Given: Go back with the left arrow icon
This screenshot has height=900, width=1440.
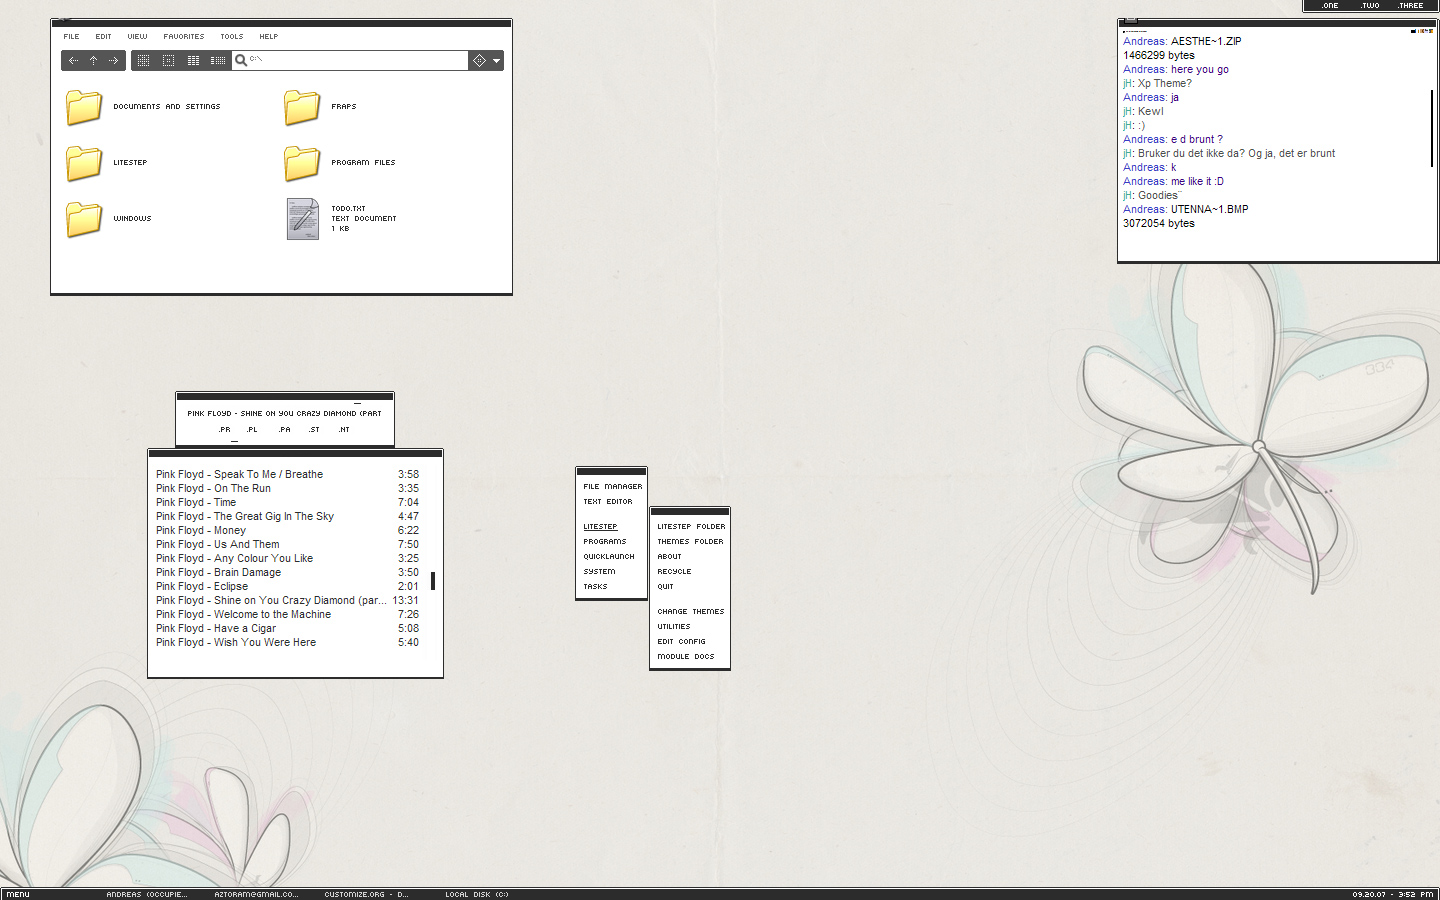Looking at the screenshot, I should click(x=73, y=61).
